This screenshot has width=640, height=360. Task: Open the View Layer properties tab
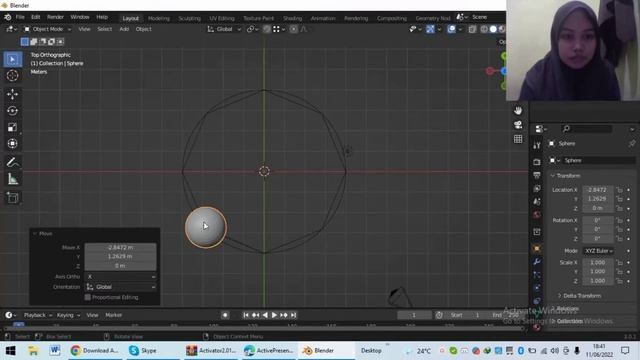click(537, 189)
